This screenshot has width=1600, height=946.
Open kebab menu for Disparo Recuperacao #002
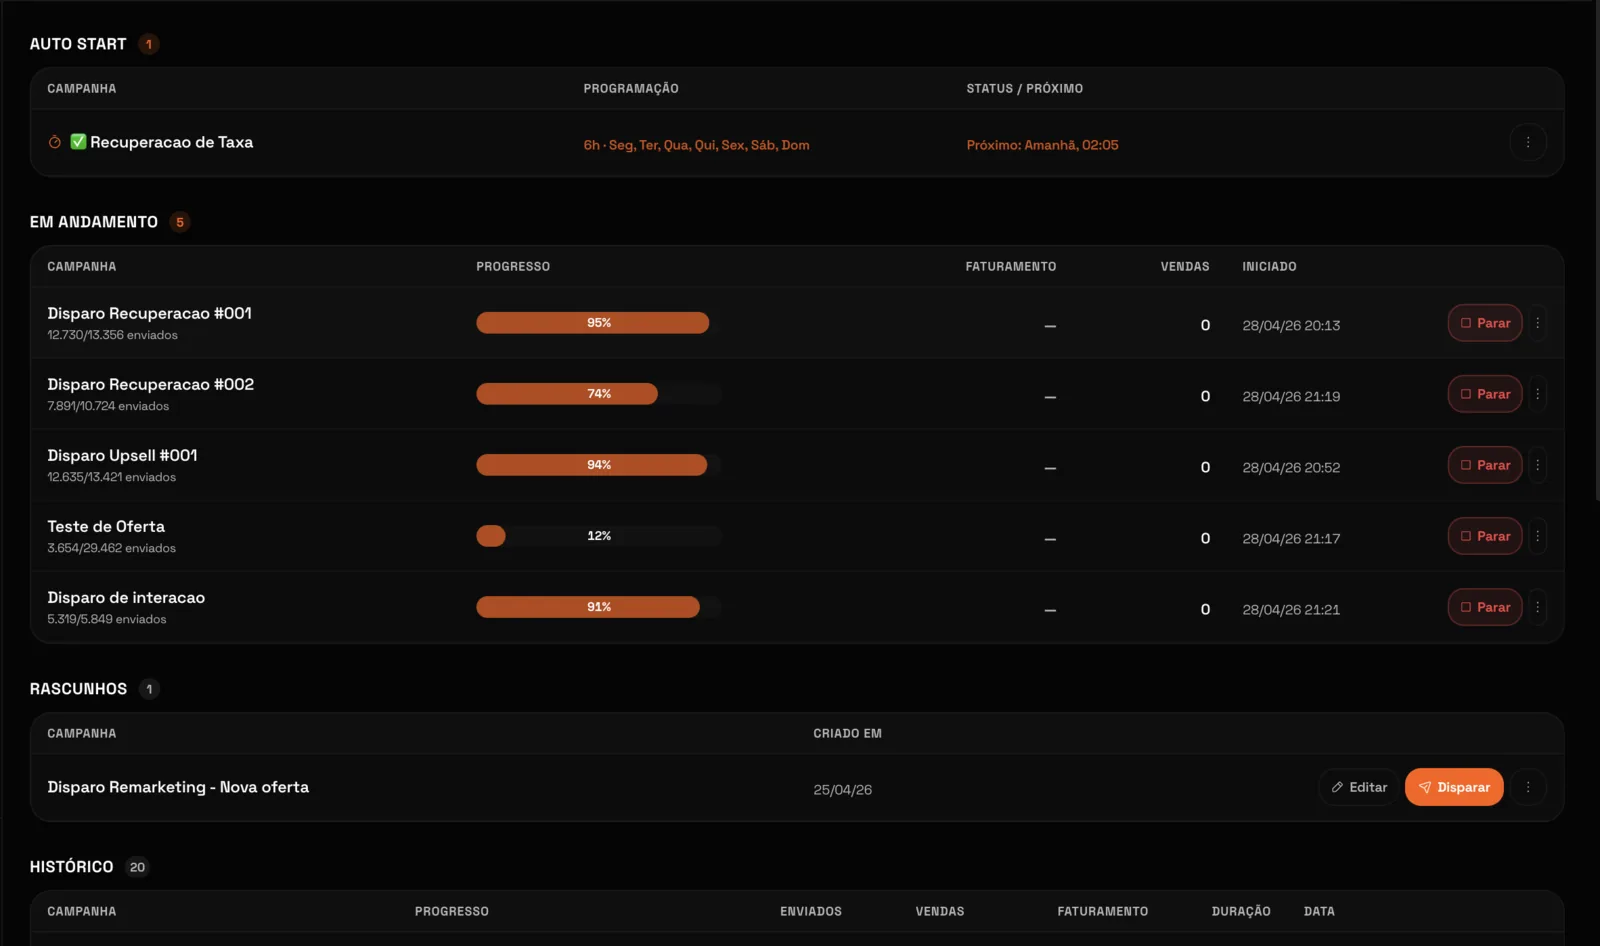(1537, 394)
